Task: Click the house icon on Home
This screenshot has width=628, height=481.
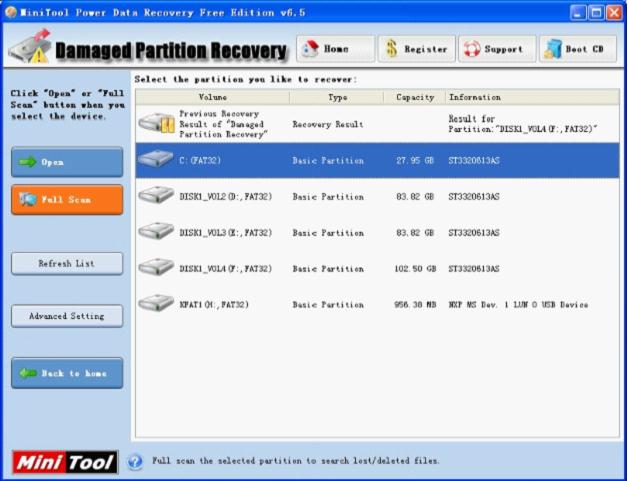Action: (x=310, y=49)
